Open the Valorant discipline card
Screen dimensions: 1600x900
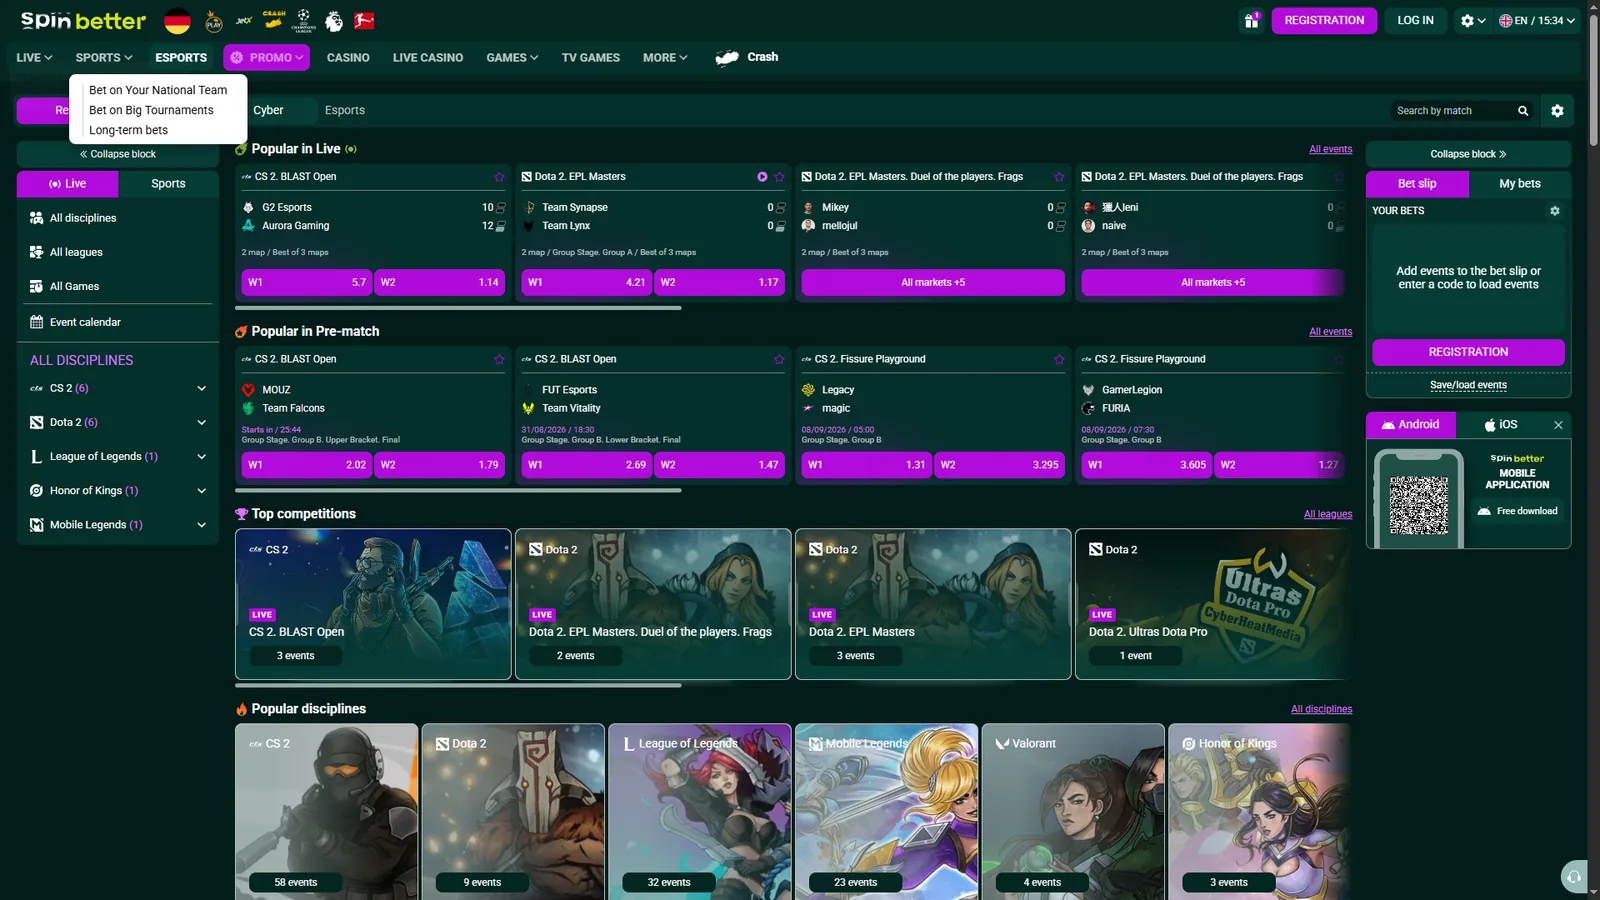coord(1073,811)
